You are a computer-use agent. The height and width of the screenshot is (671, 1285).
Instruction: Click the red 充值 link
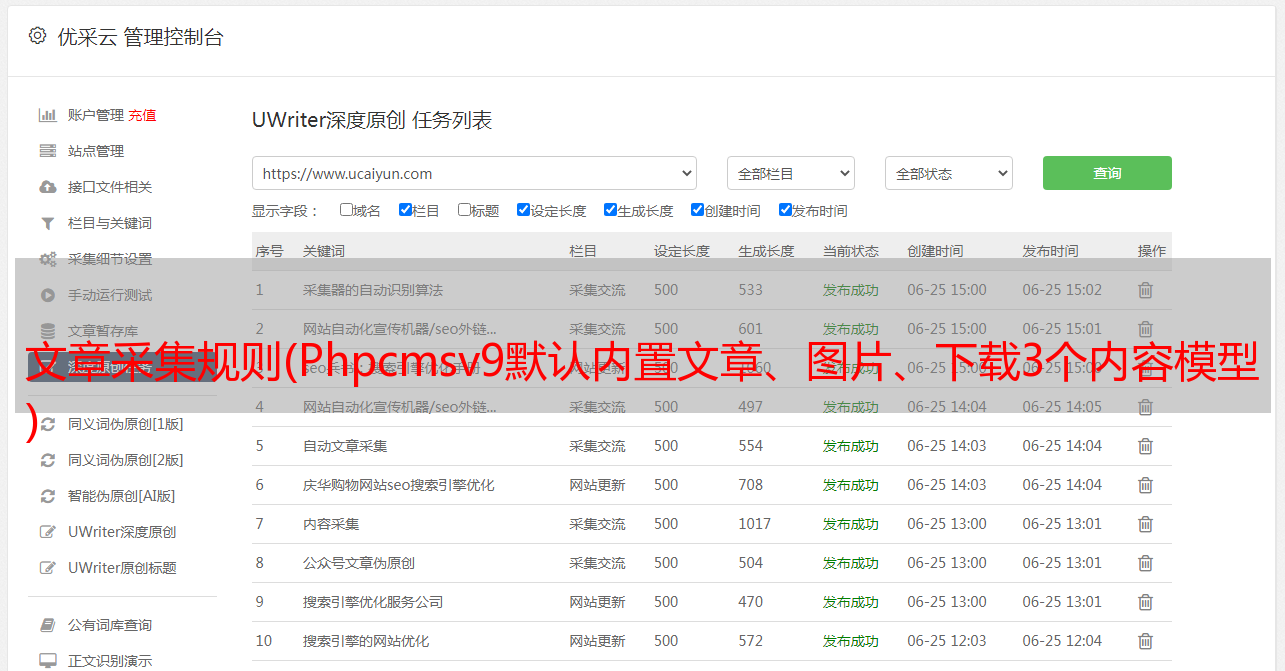(x=142, y=115)
